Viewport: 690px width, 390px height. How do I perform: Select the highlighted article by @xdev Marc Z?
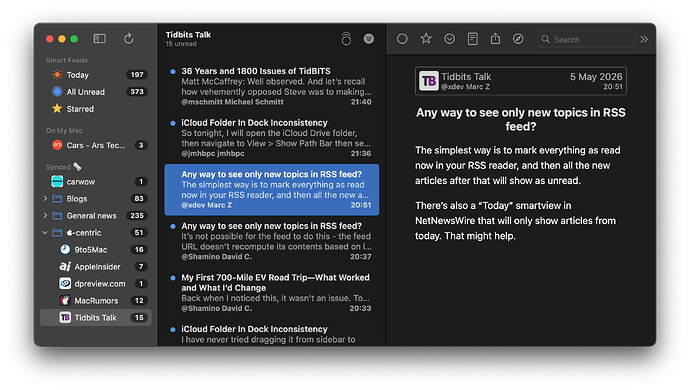(272, 190)
